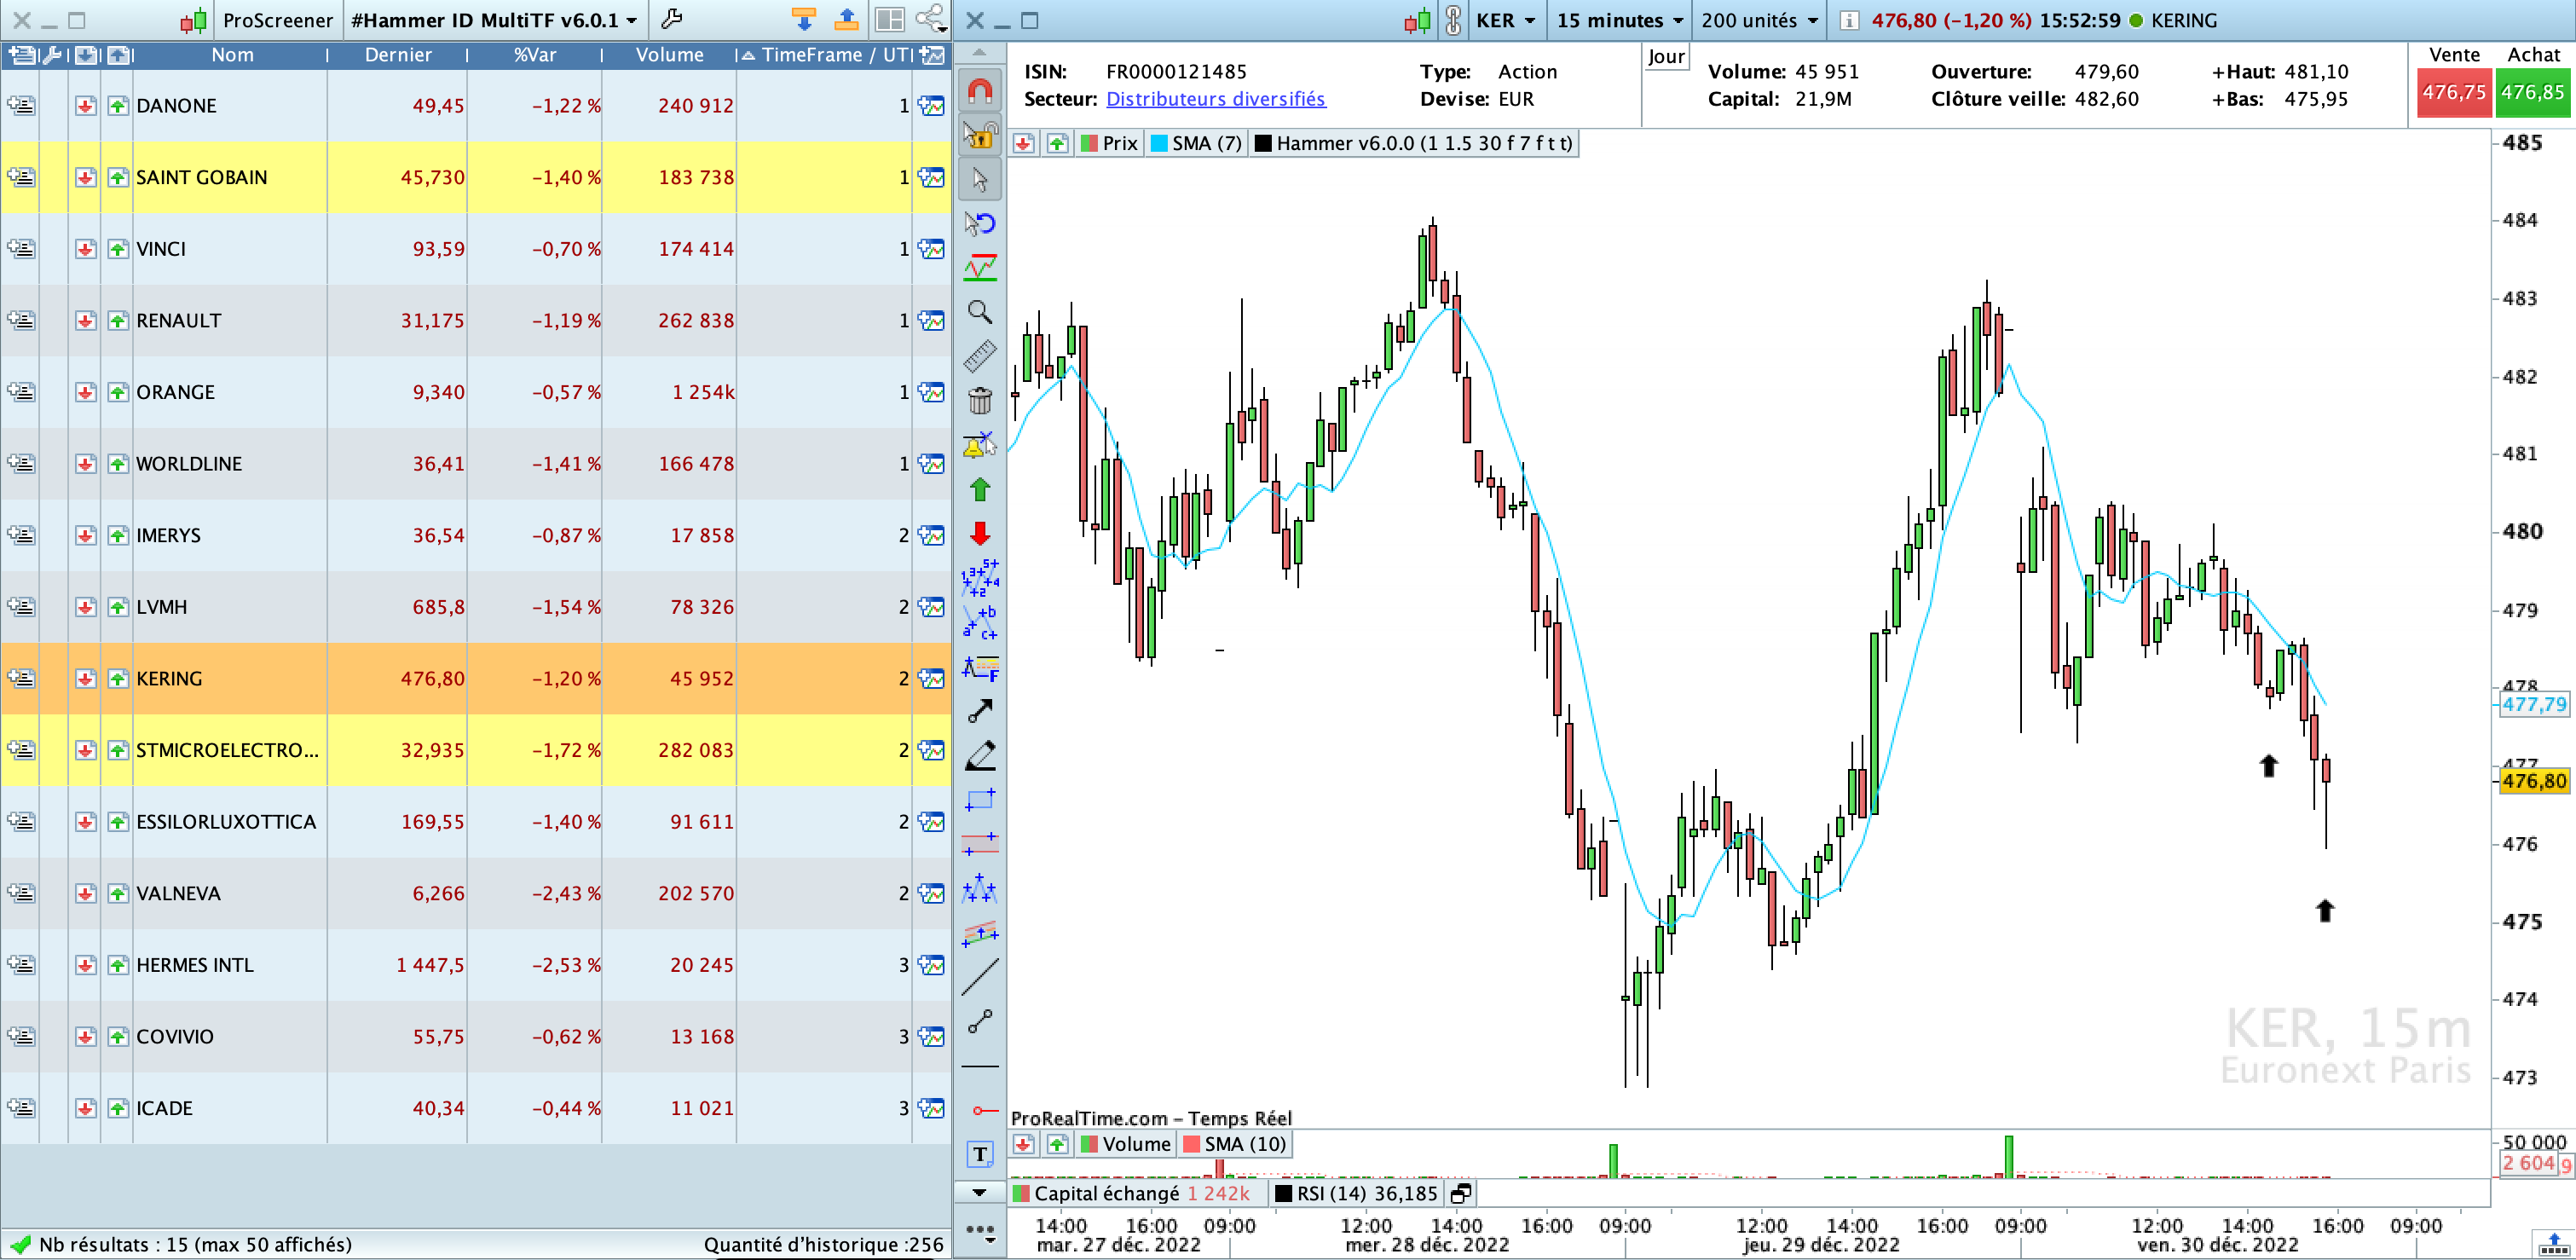2576x1260 pixels.
Task: Open the #Hammer ID MultiTF screener dropdown
Action: [494, 20]
